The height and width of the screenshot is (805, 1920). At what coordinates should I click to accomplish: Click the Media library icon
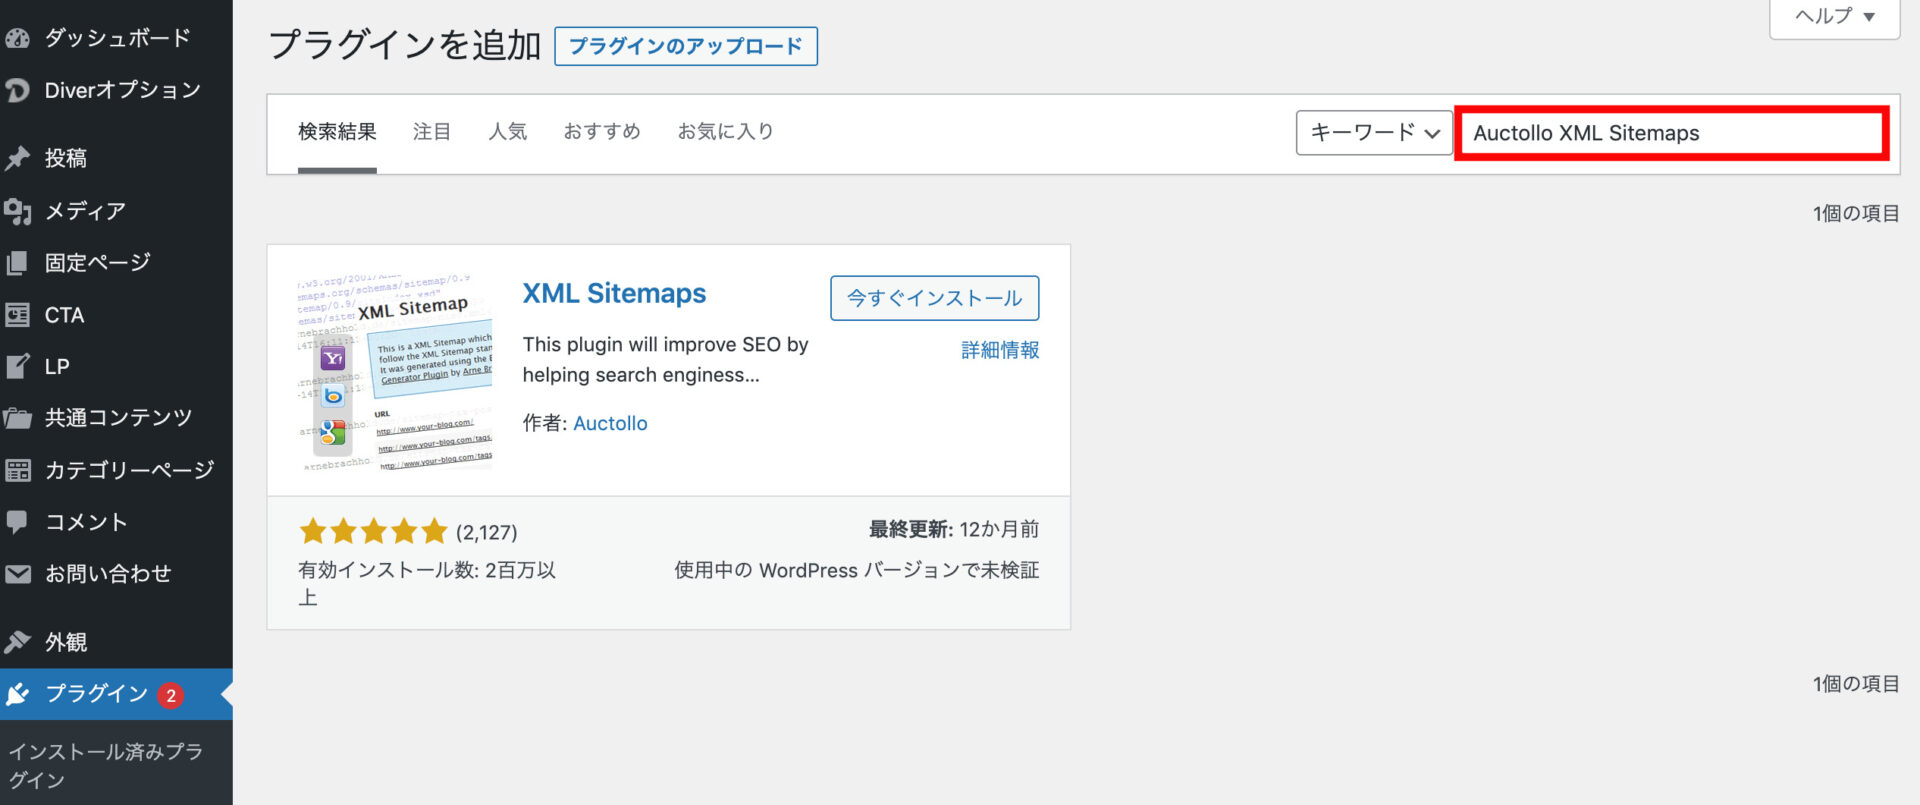point(18,211)
